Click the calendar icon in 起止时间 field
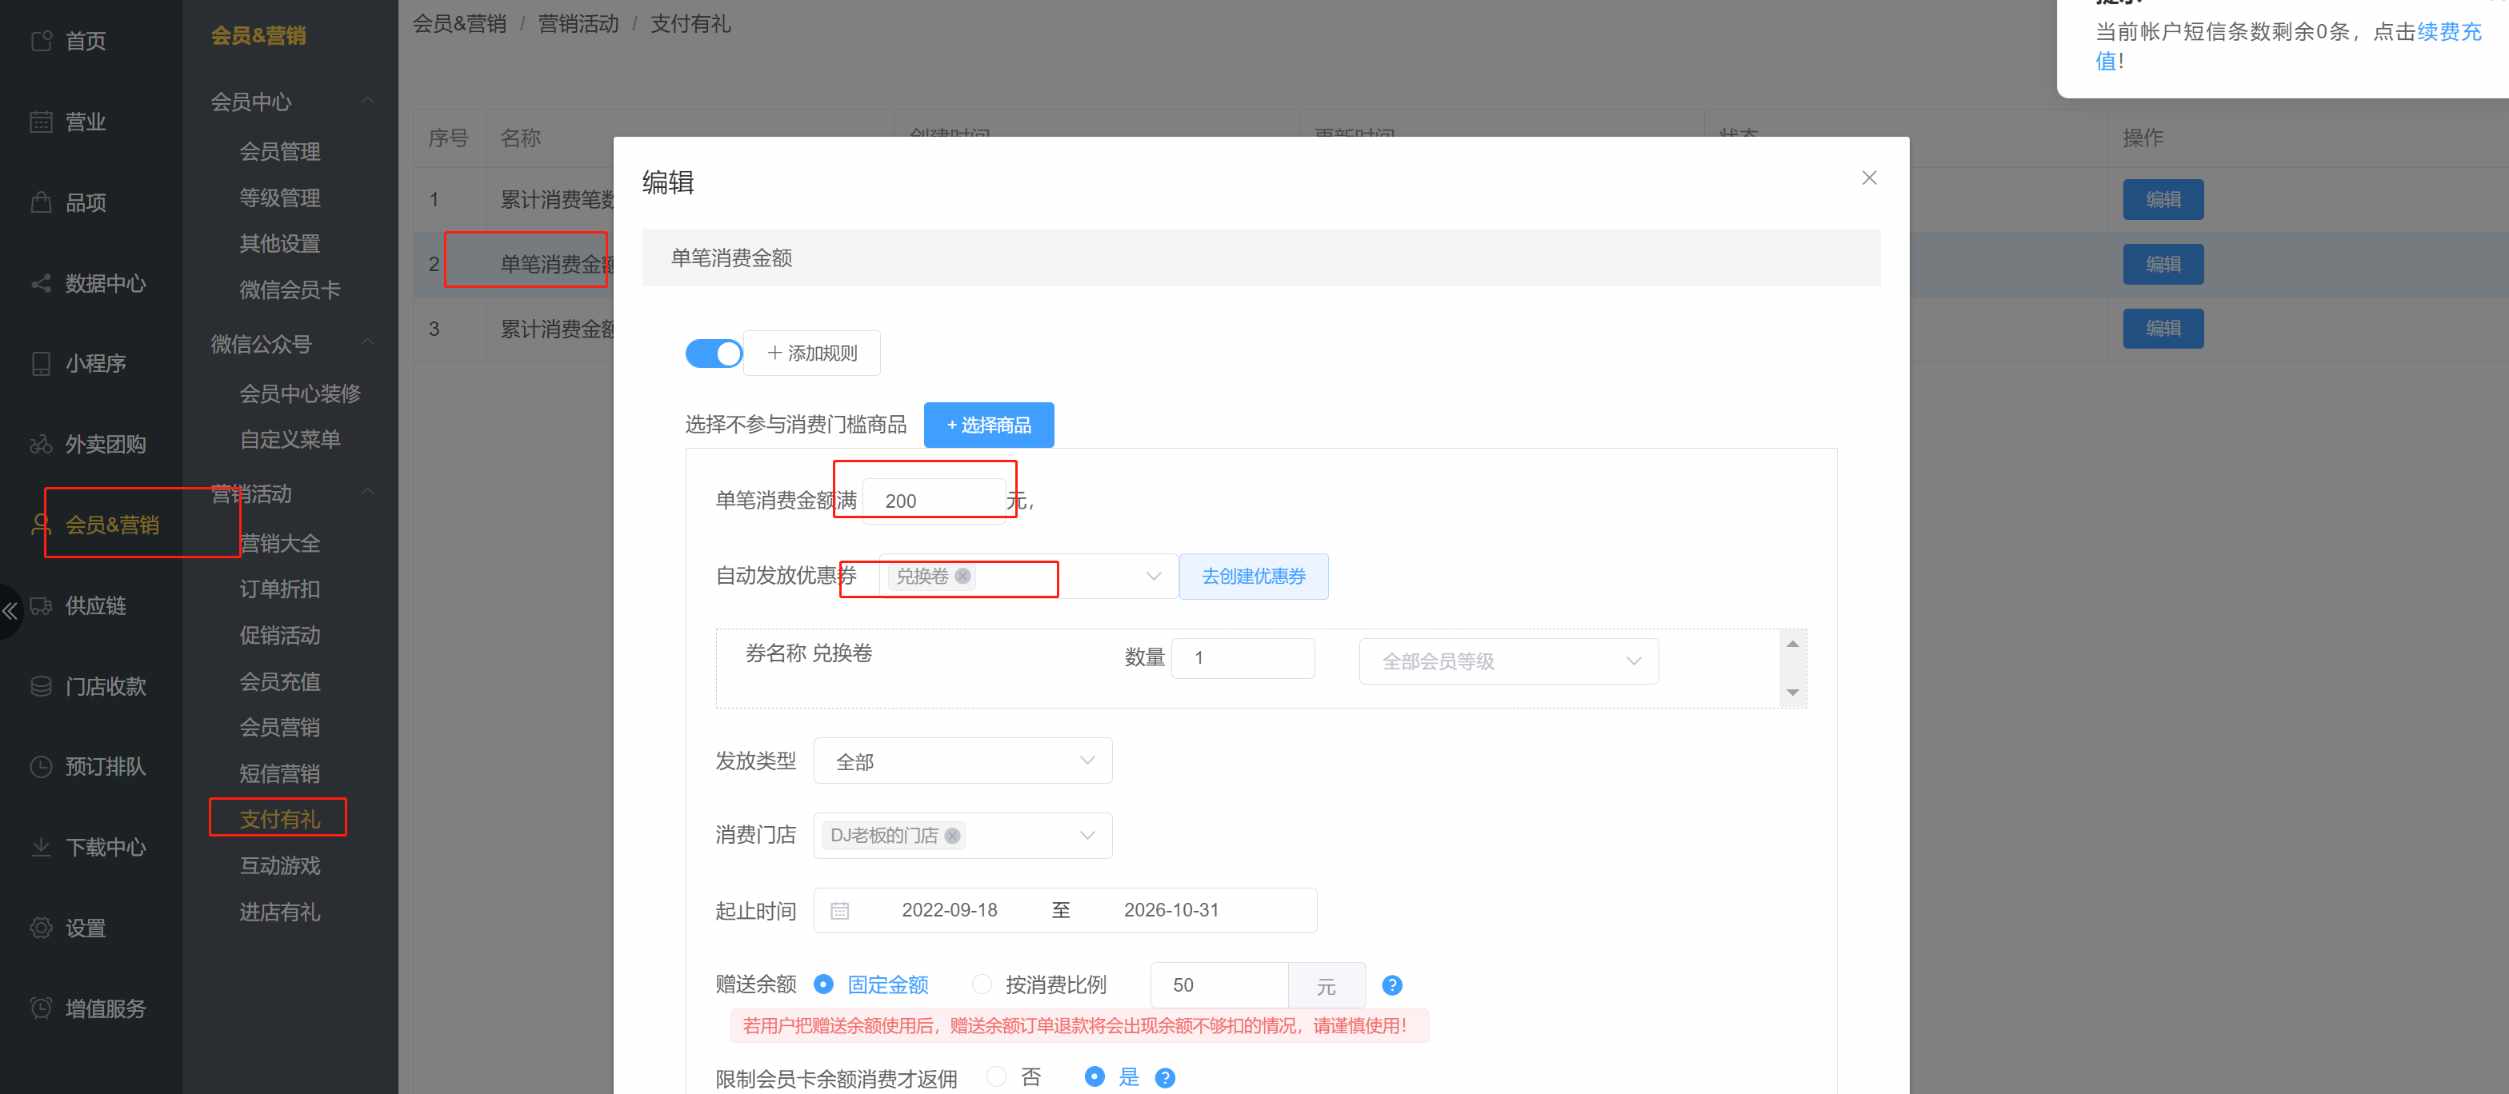Screen dimensions: 2509x1094 pyautogui.click(x=840, y=911)
